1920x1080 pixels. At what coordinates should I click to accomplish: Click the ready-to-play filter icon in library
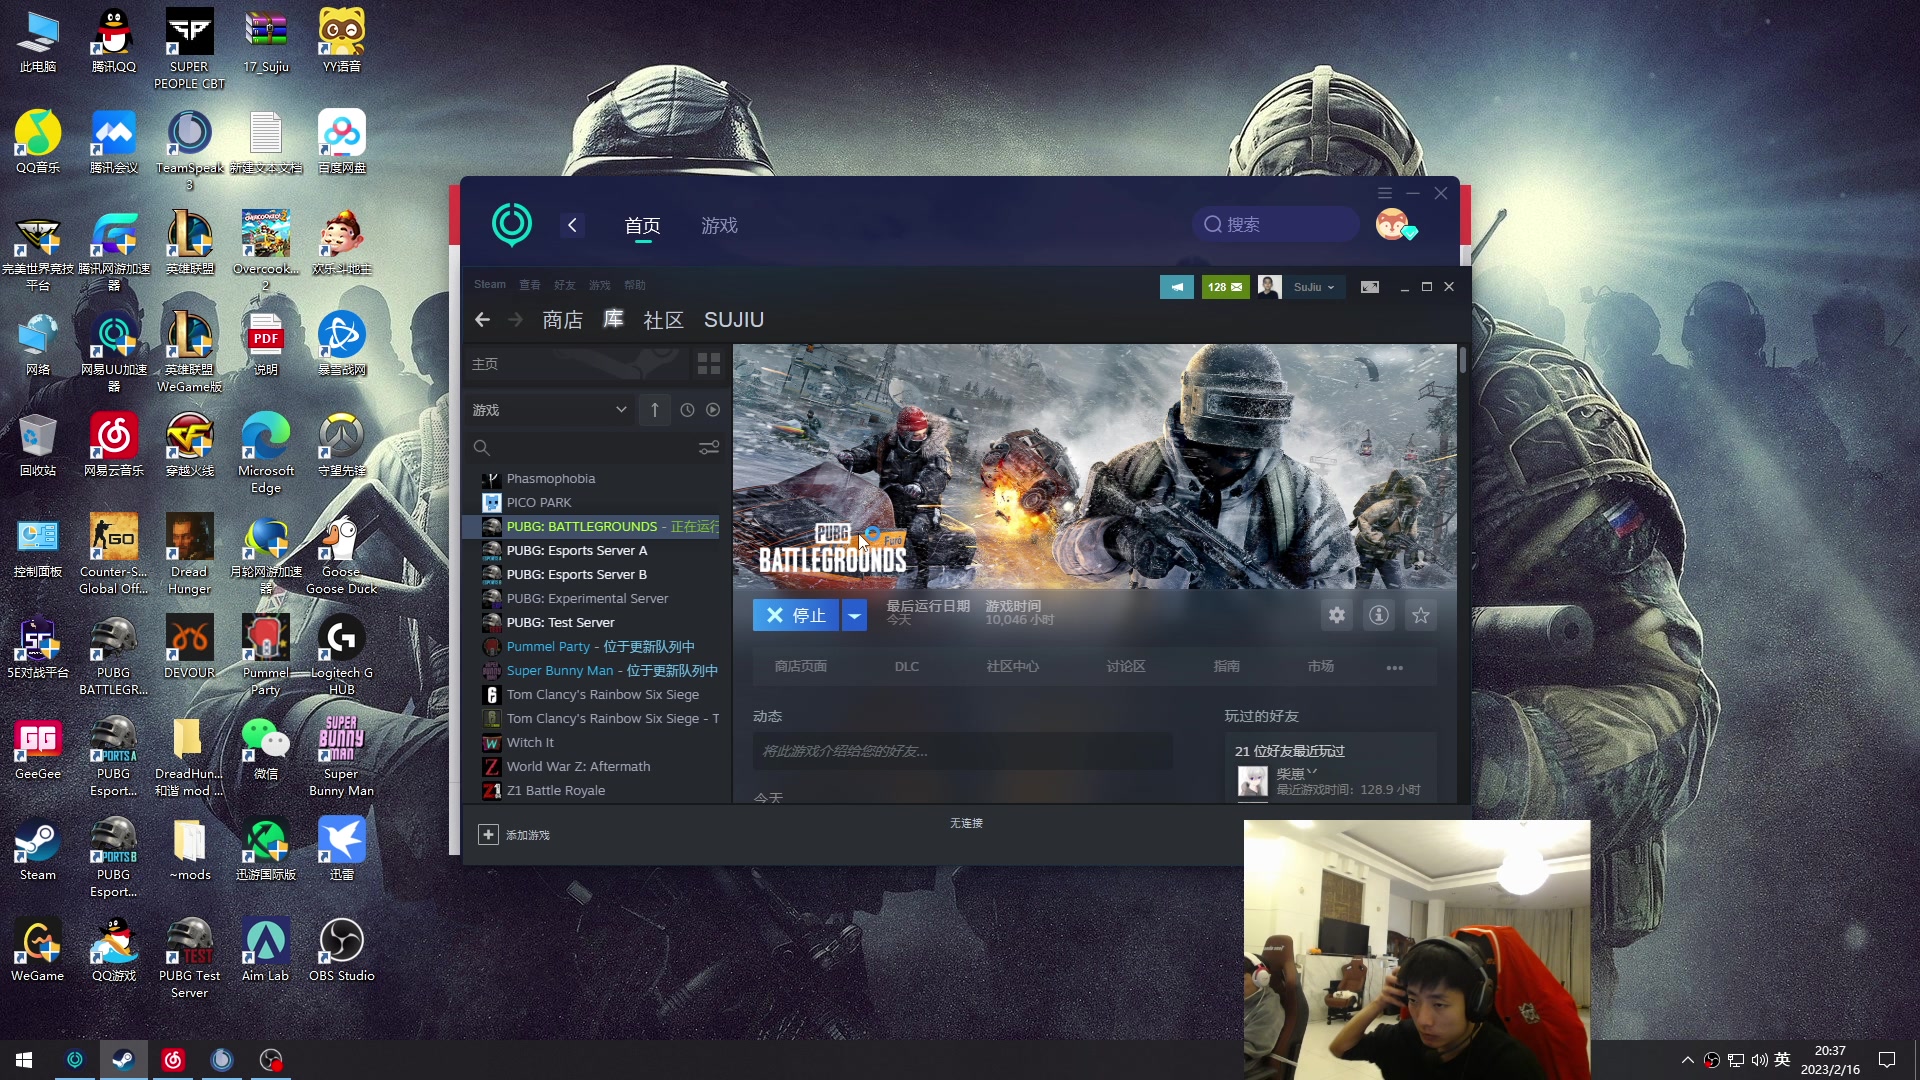[x=713, y=410]
